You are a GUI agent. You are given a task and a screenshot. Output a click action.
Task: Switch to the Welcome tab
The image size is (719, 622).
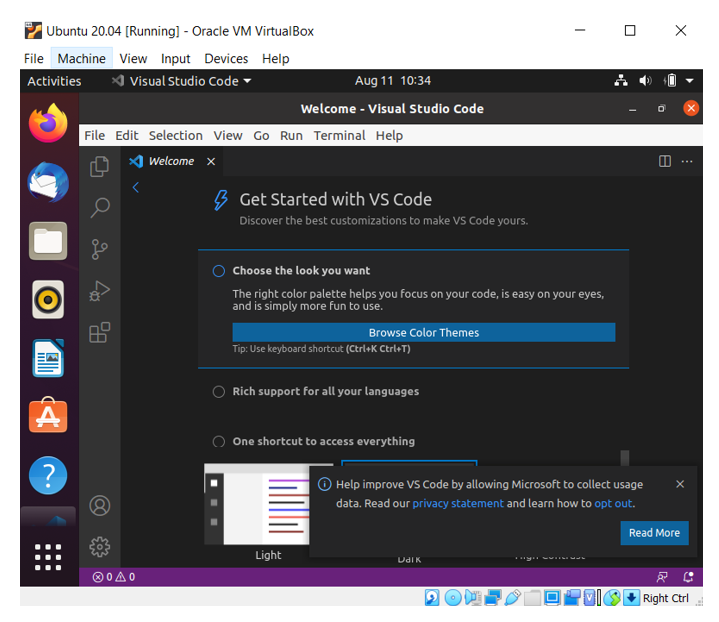click(x=171, y=161)
